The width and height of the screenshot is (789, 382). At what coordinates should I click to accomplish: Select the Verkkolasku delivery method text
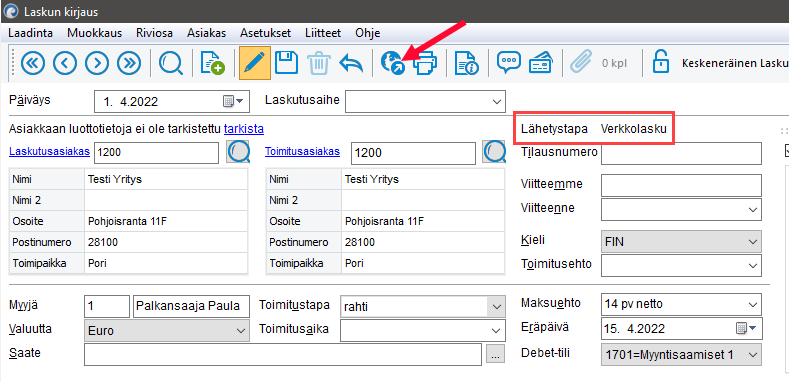click(x=634, y=129)
